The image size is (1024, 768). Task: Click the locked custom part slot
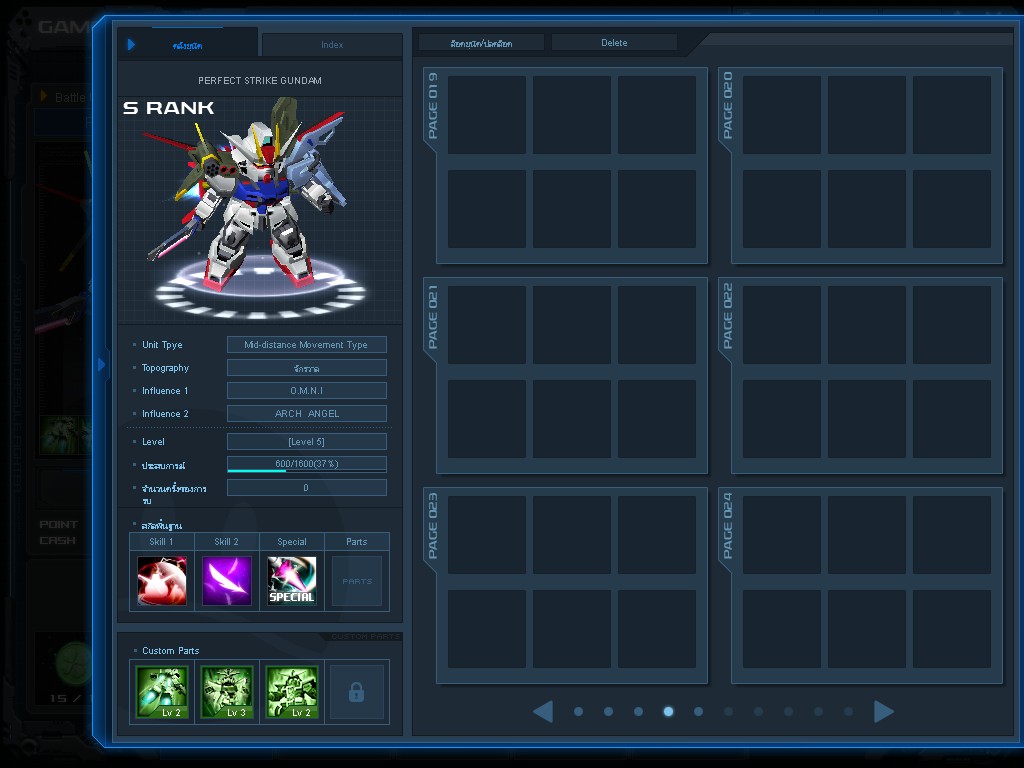tap(356, 692)
